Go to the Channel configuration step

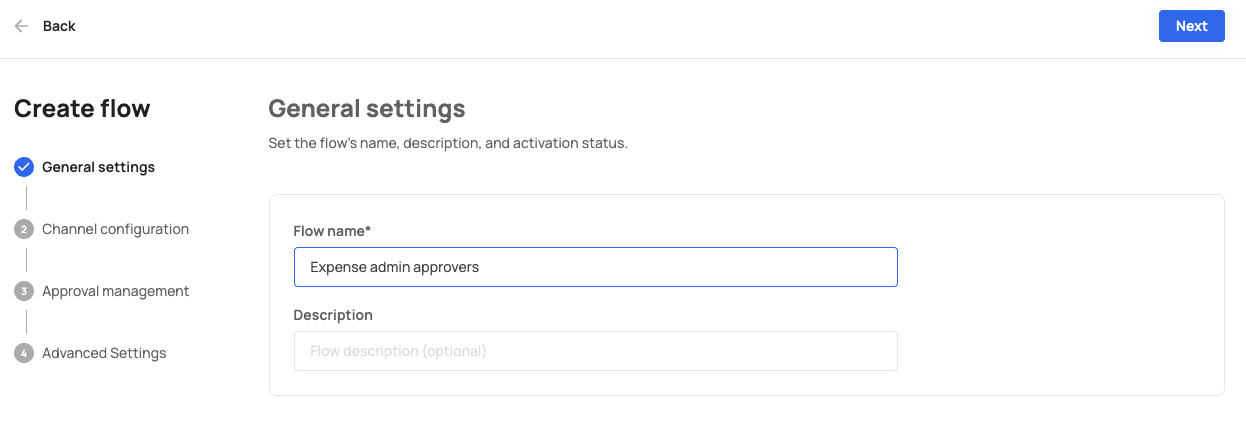pyautogui.click(x=115, y=229)
